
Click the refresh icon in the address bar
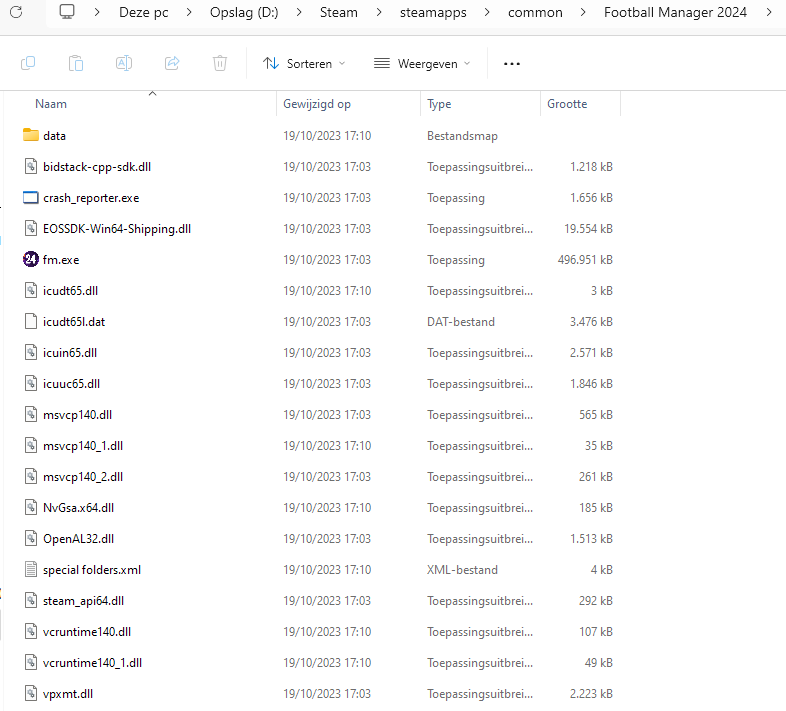point(16,12)
